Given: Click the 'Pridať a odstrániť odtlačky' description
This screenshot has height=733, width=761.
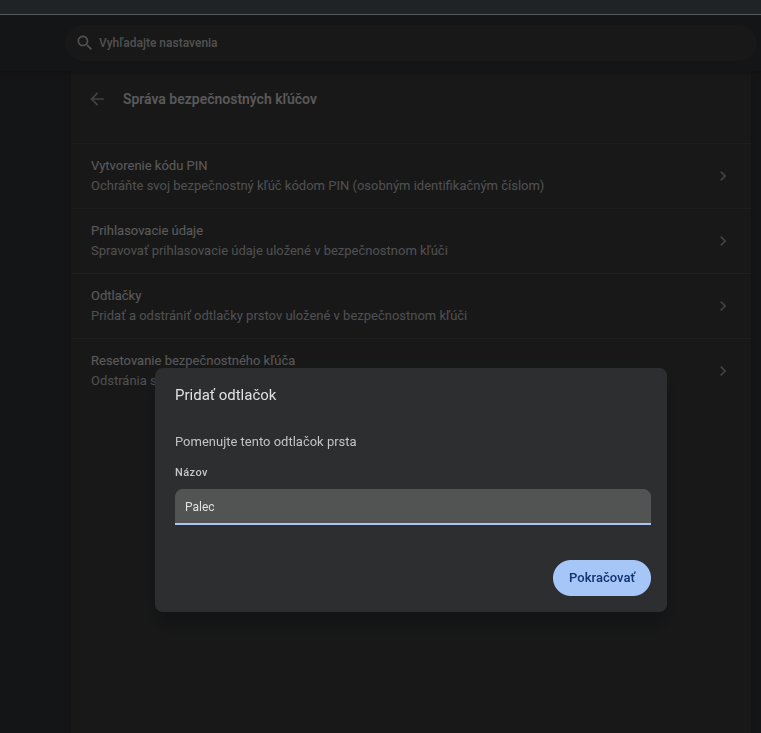Looking at the screenshot, I should tap(279, 316).
